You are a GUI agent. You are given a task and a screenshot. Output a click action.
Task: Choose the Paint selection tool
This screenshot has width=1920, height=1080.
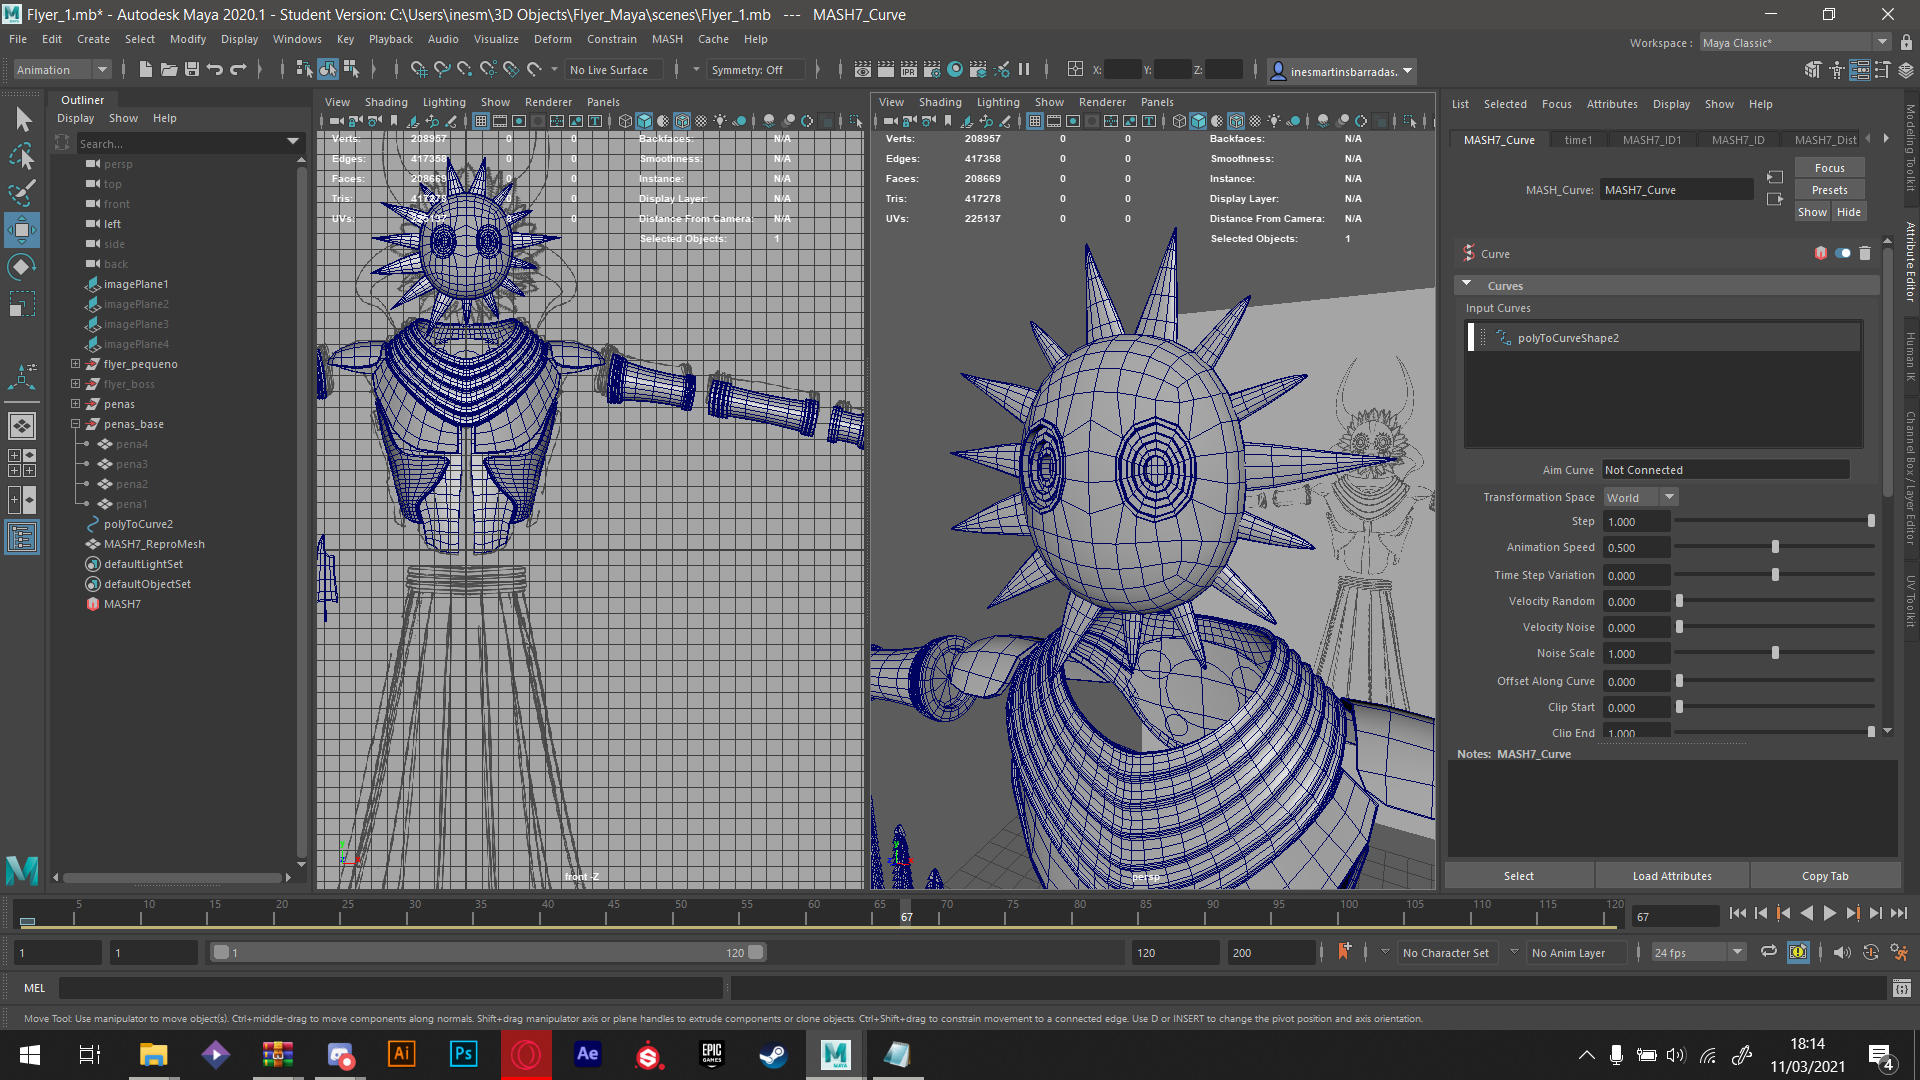(x=22, y=193)
